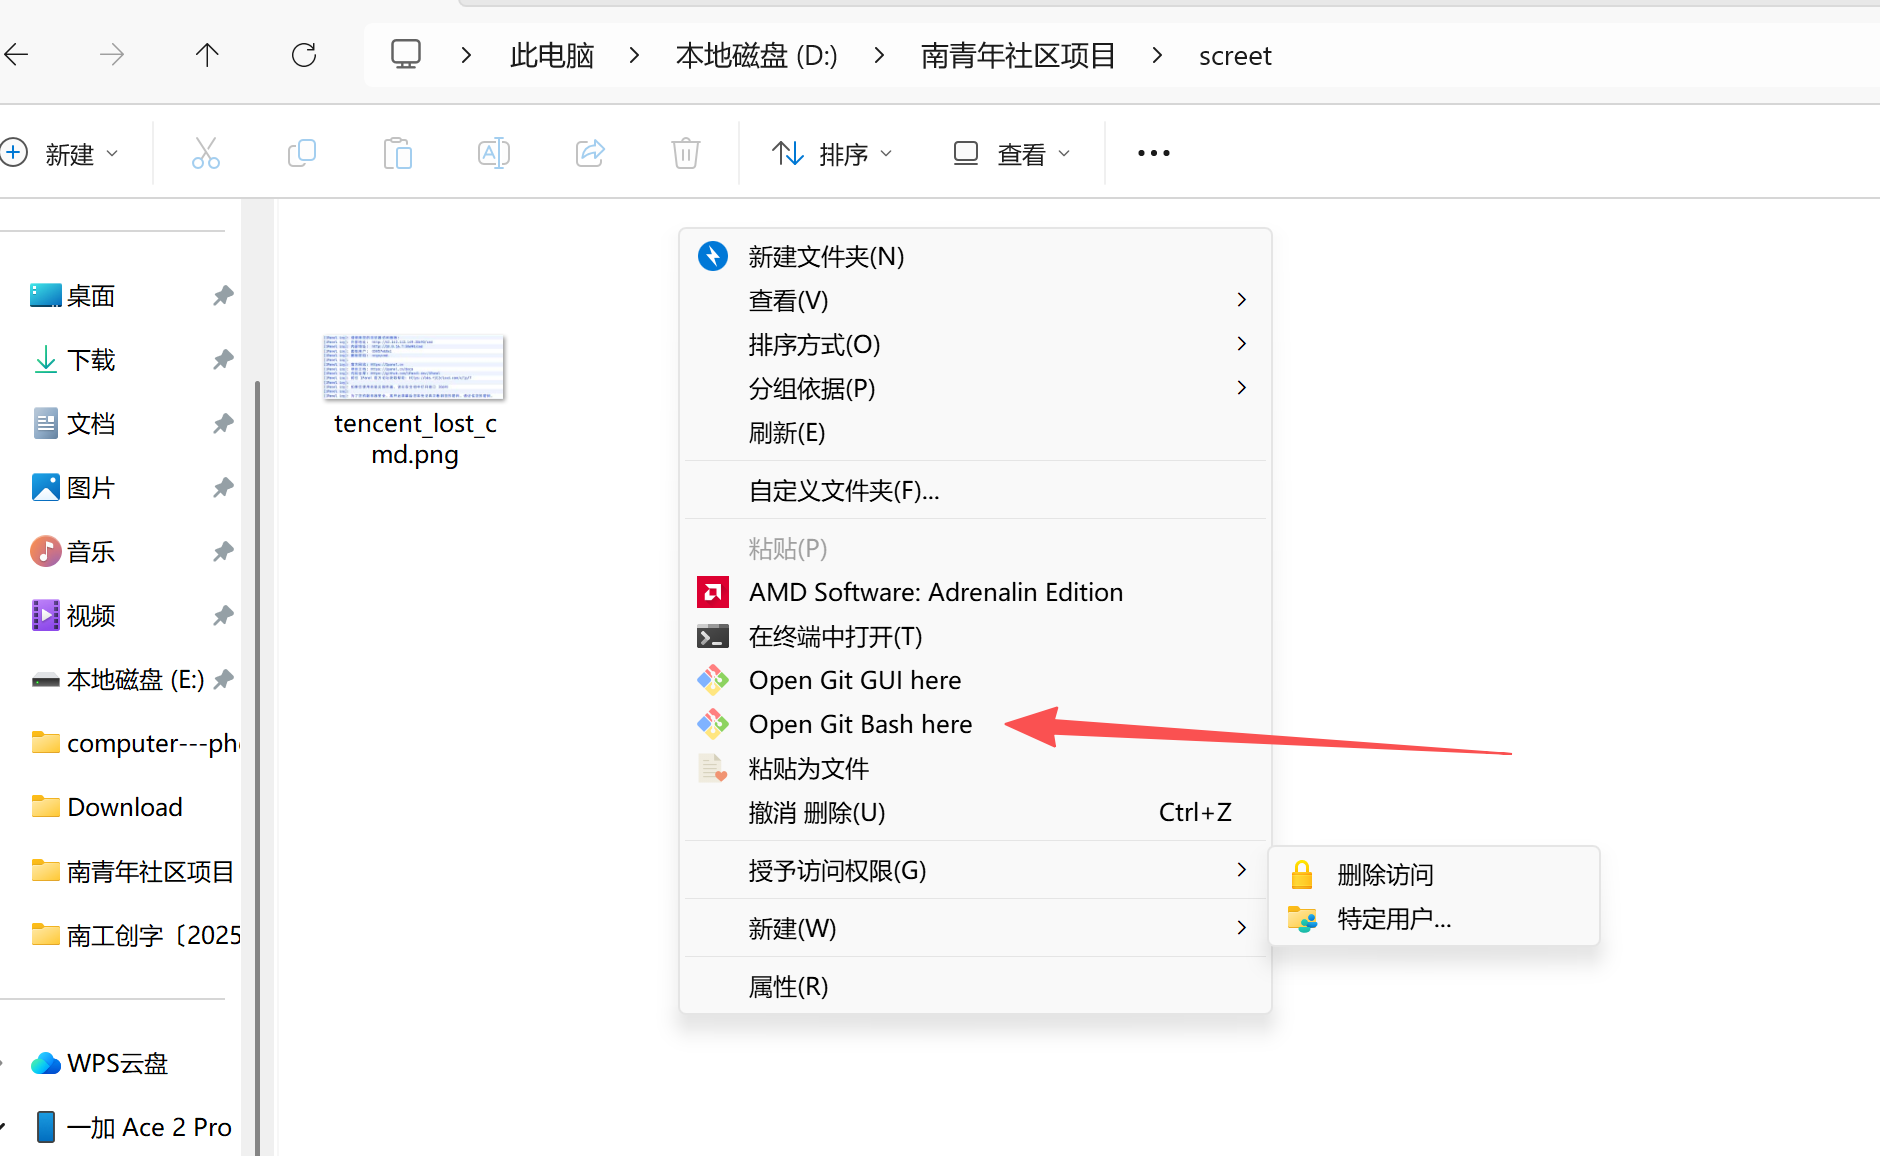Click the Delete trash can icon
Screen dimensions: 1880x1156
pyautogui.click(x=685, y=153)
